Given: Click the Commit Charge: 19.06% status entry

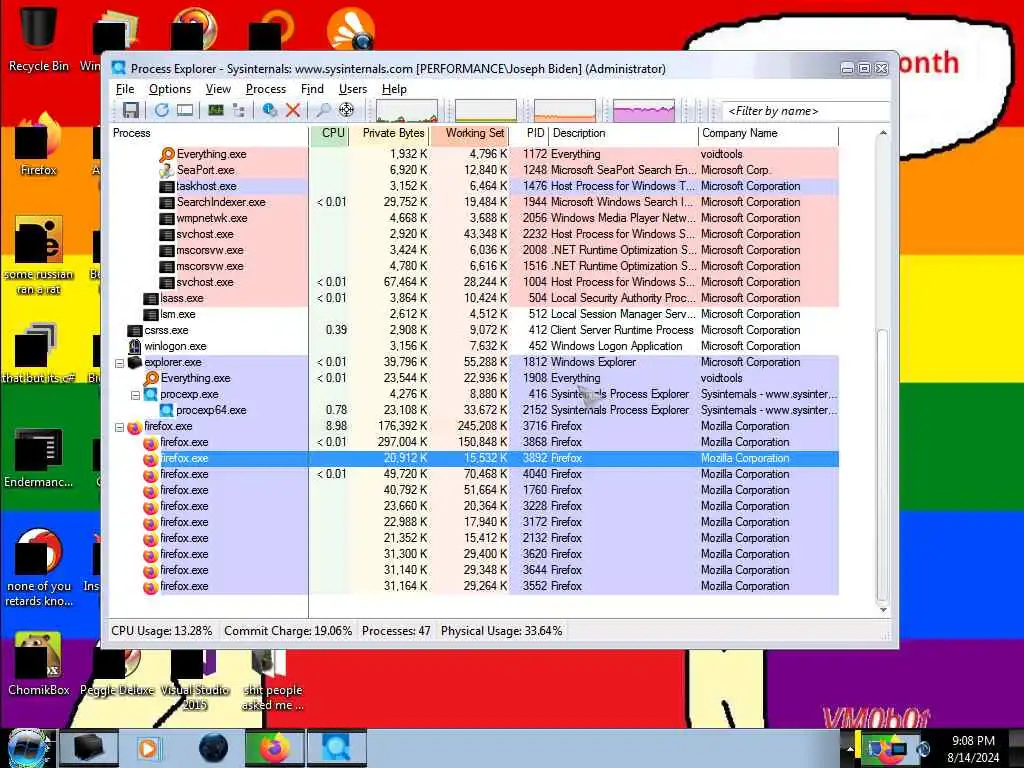Looking at the screenshot, I should (288, 632).
